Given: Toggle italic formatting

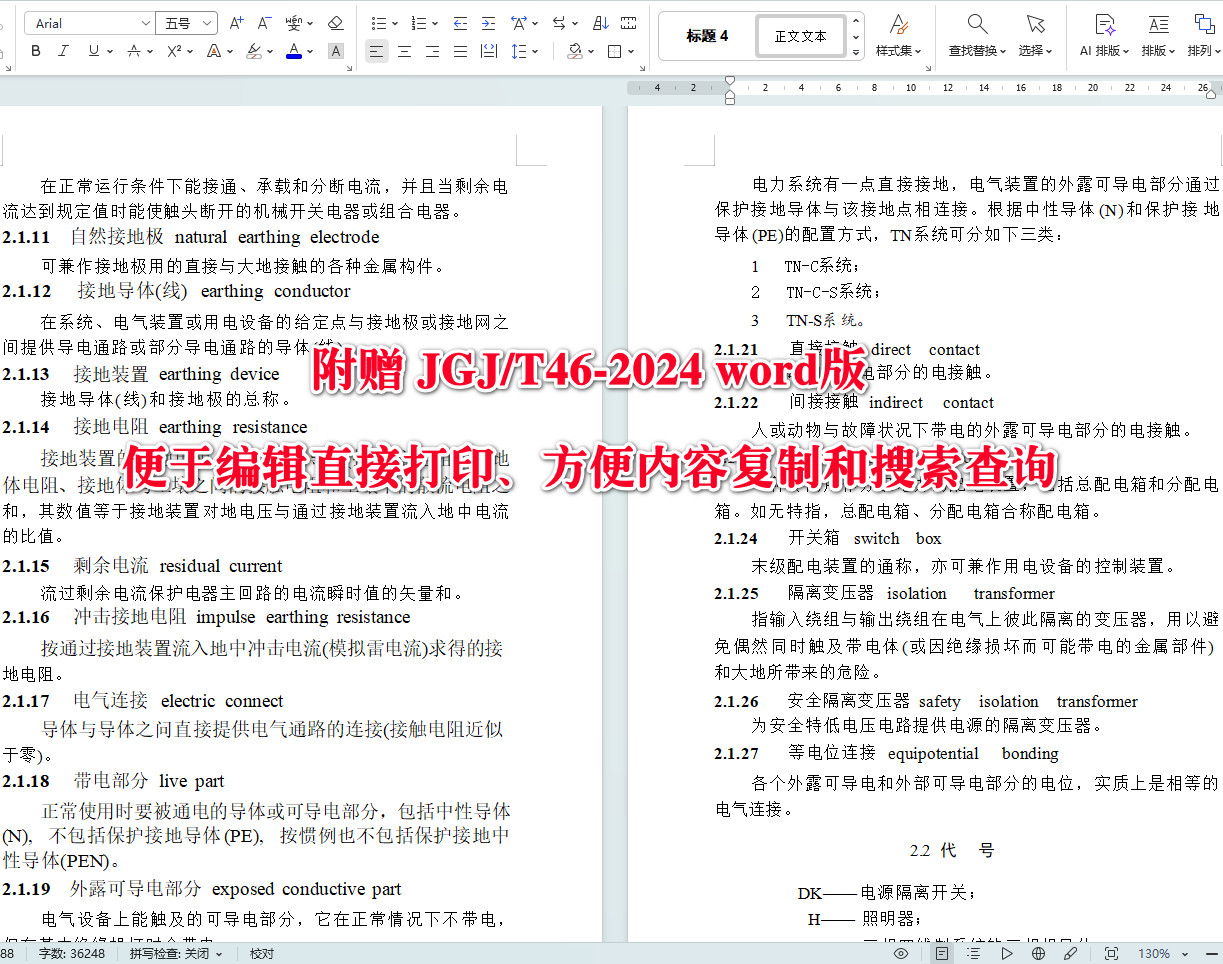Looking at the screenshot, I should [x=63, y=51].
